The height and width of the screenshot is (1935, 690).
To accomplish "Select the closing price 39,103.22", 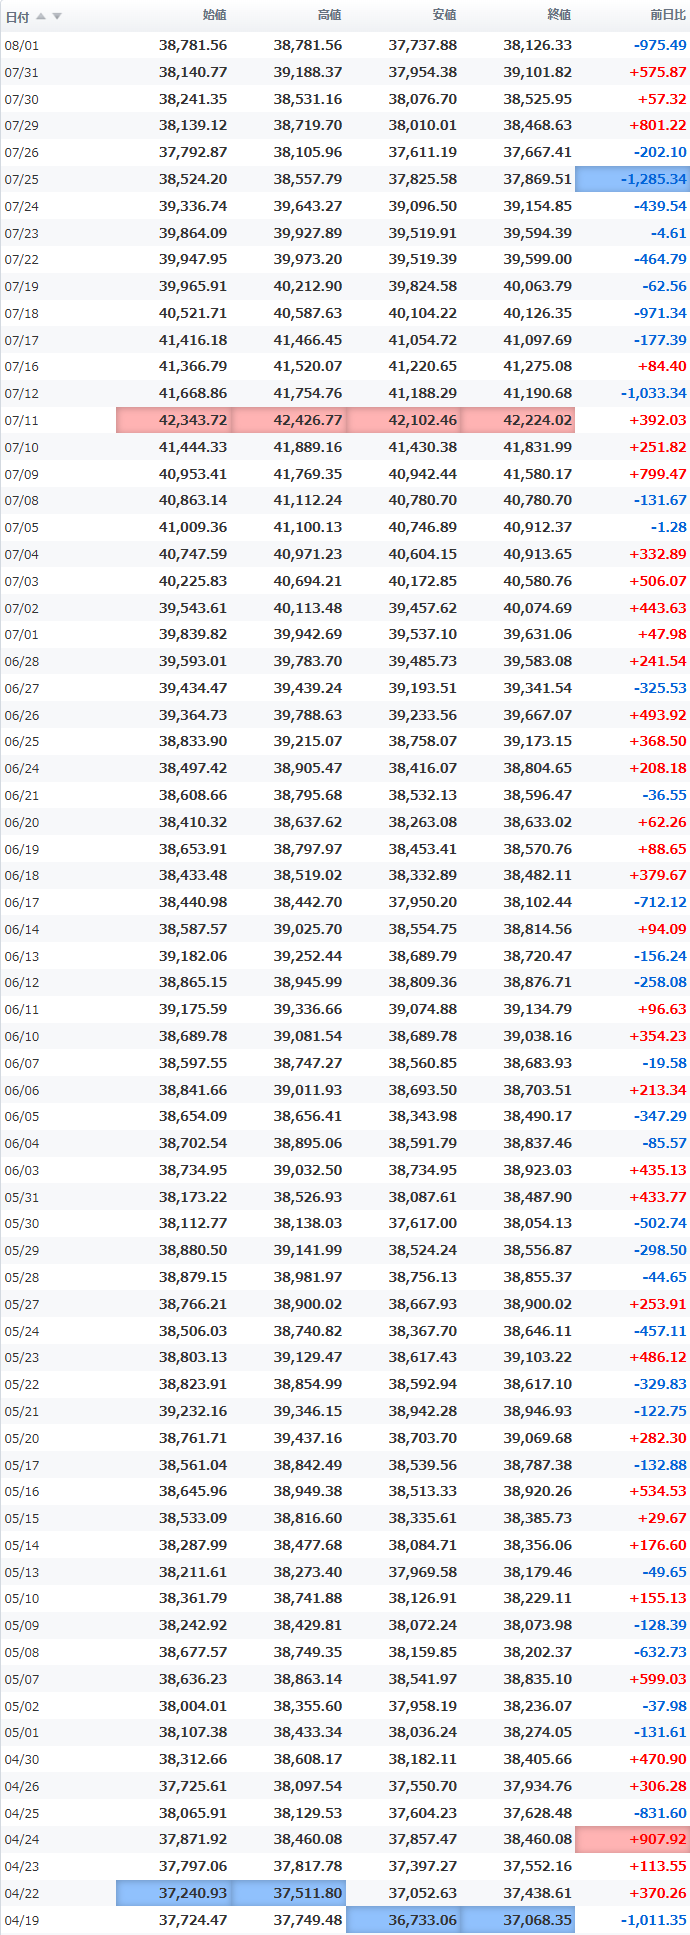I will pos(538,1357).
